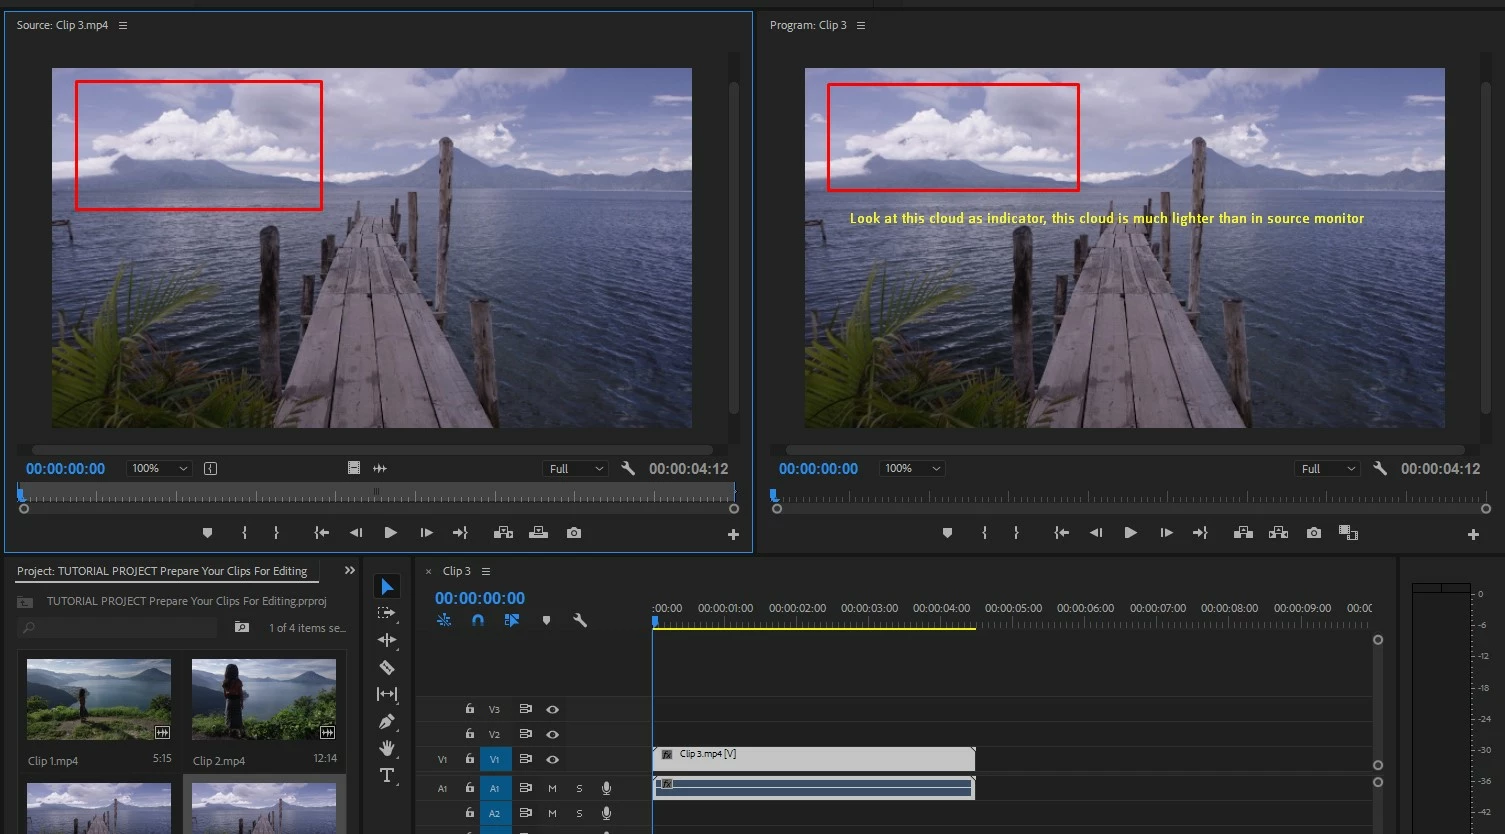Open Comparison View in Program monitor
The width and height of the screenshot is (1505, 834).
(1348, 533)
